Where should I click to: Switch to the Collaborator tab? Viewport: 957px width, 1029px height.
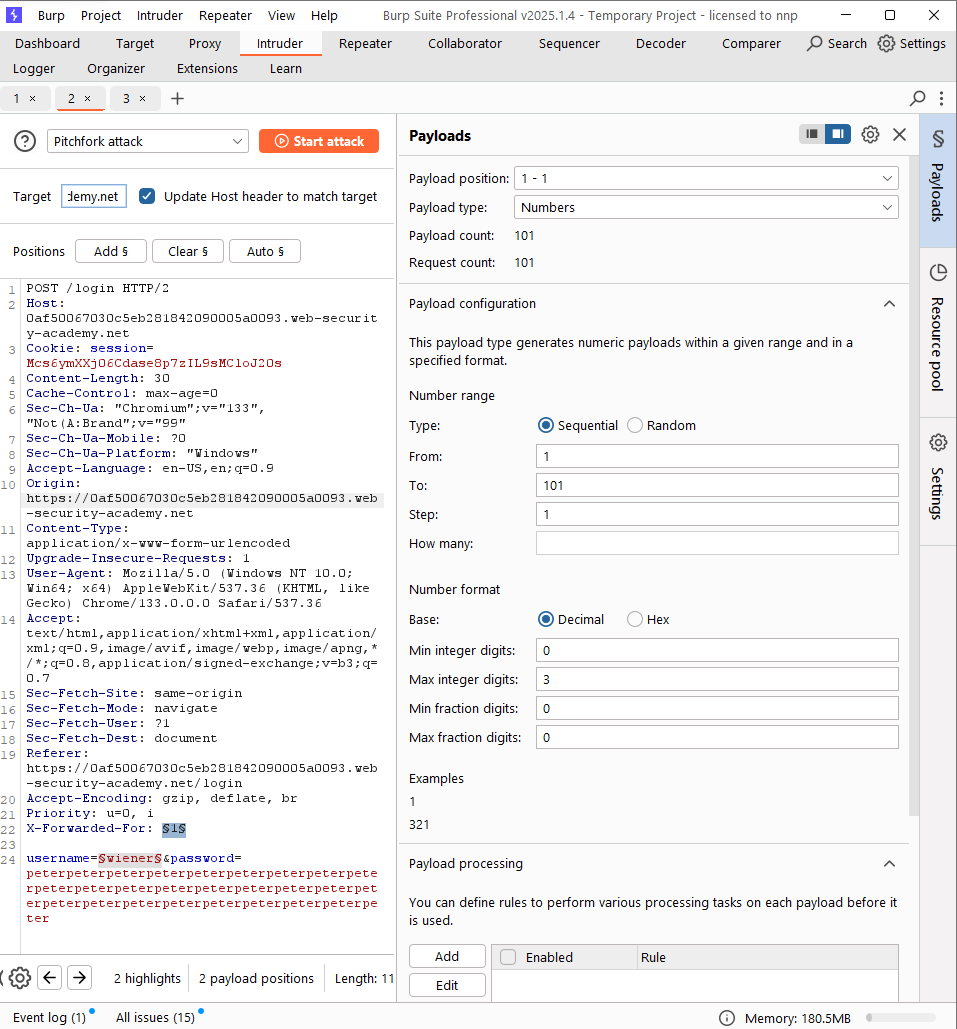[x=465, y=43]
